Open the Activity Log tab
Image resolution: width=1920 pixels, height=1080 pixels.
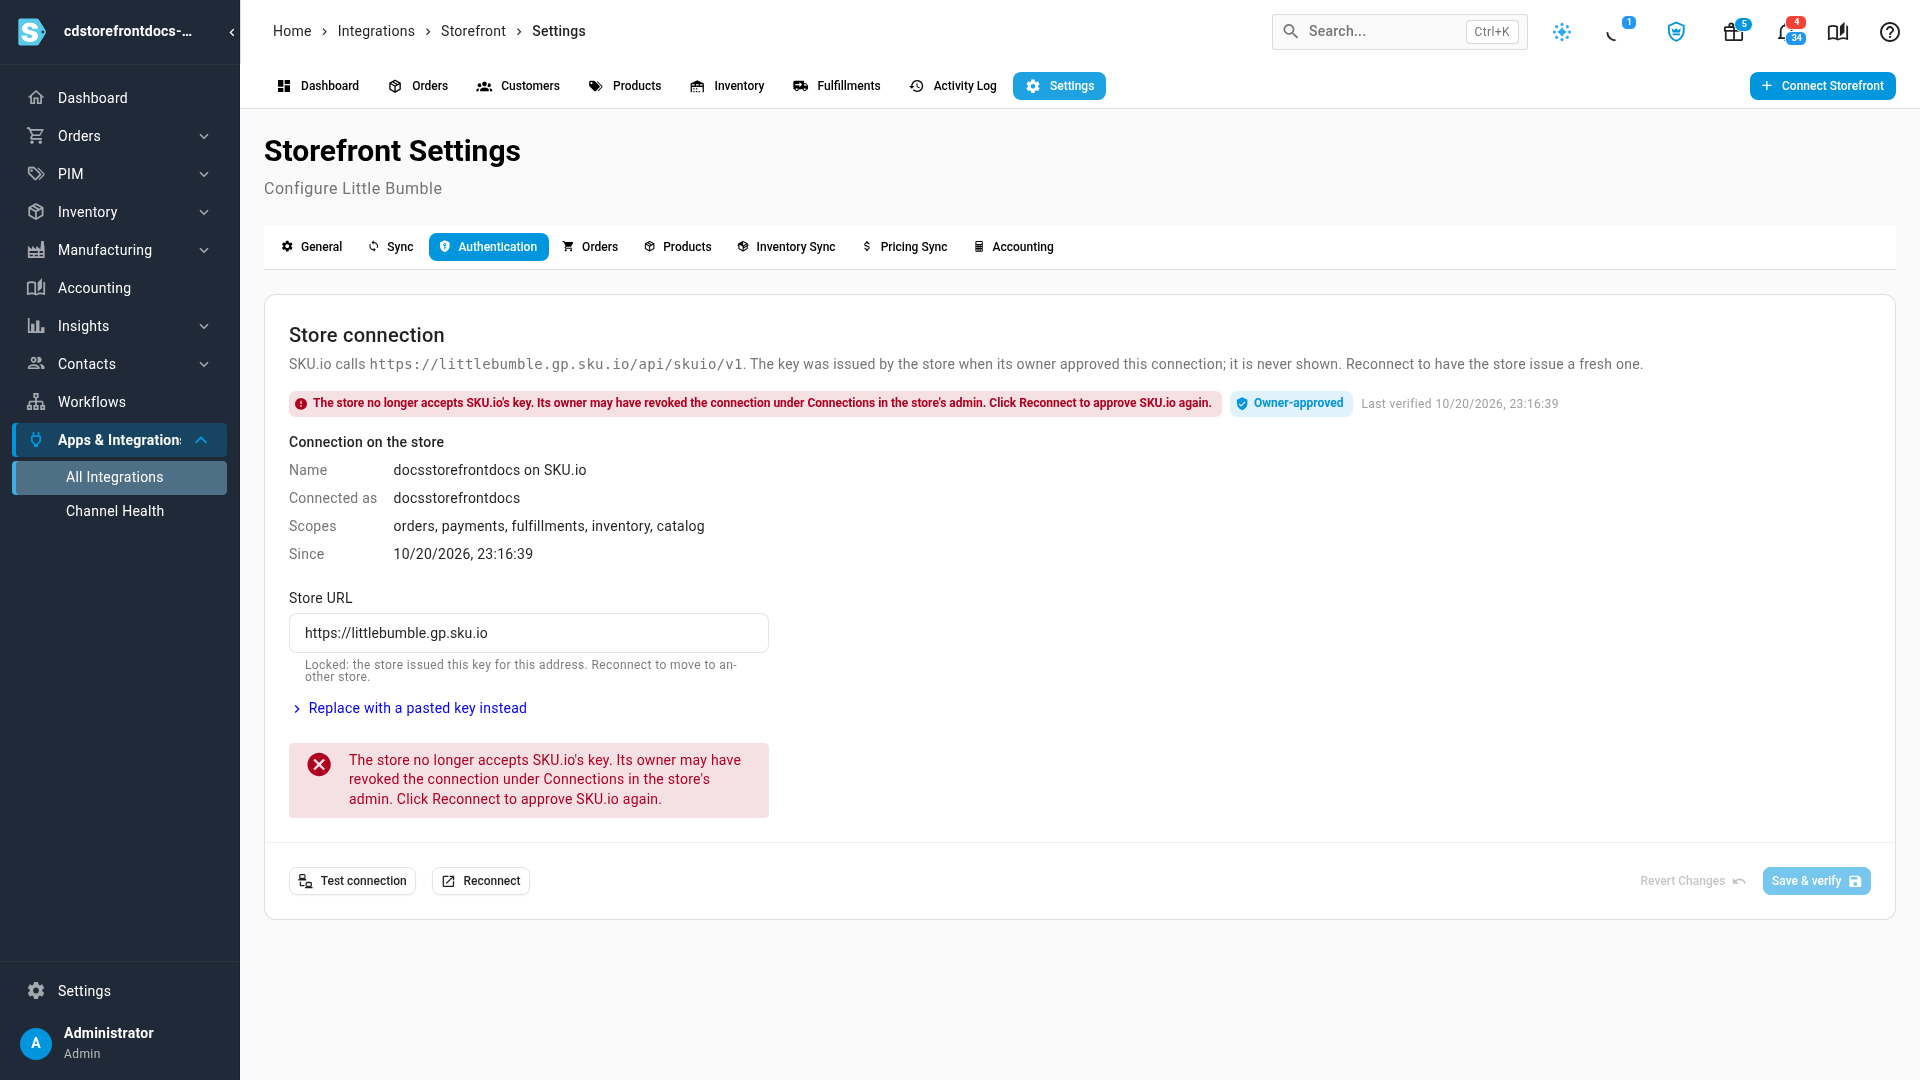[953, 86]
